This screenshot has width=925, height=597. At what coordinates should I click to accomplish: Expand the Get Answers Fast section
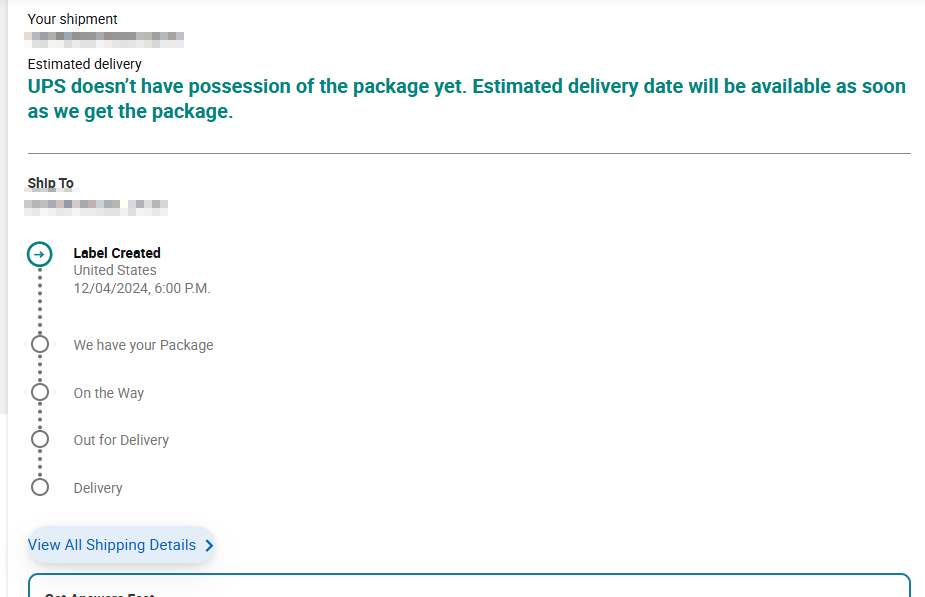point(99,592)
